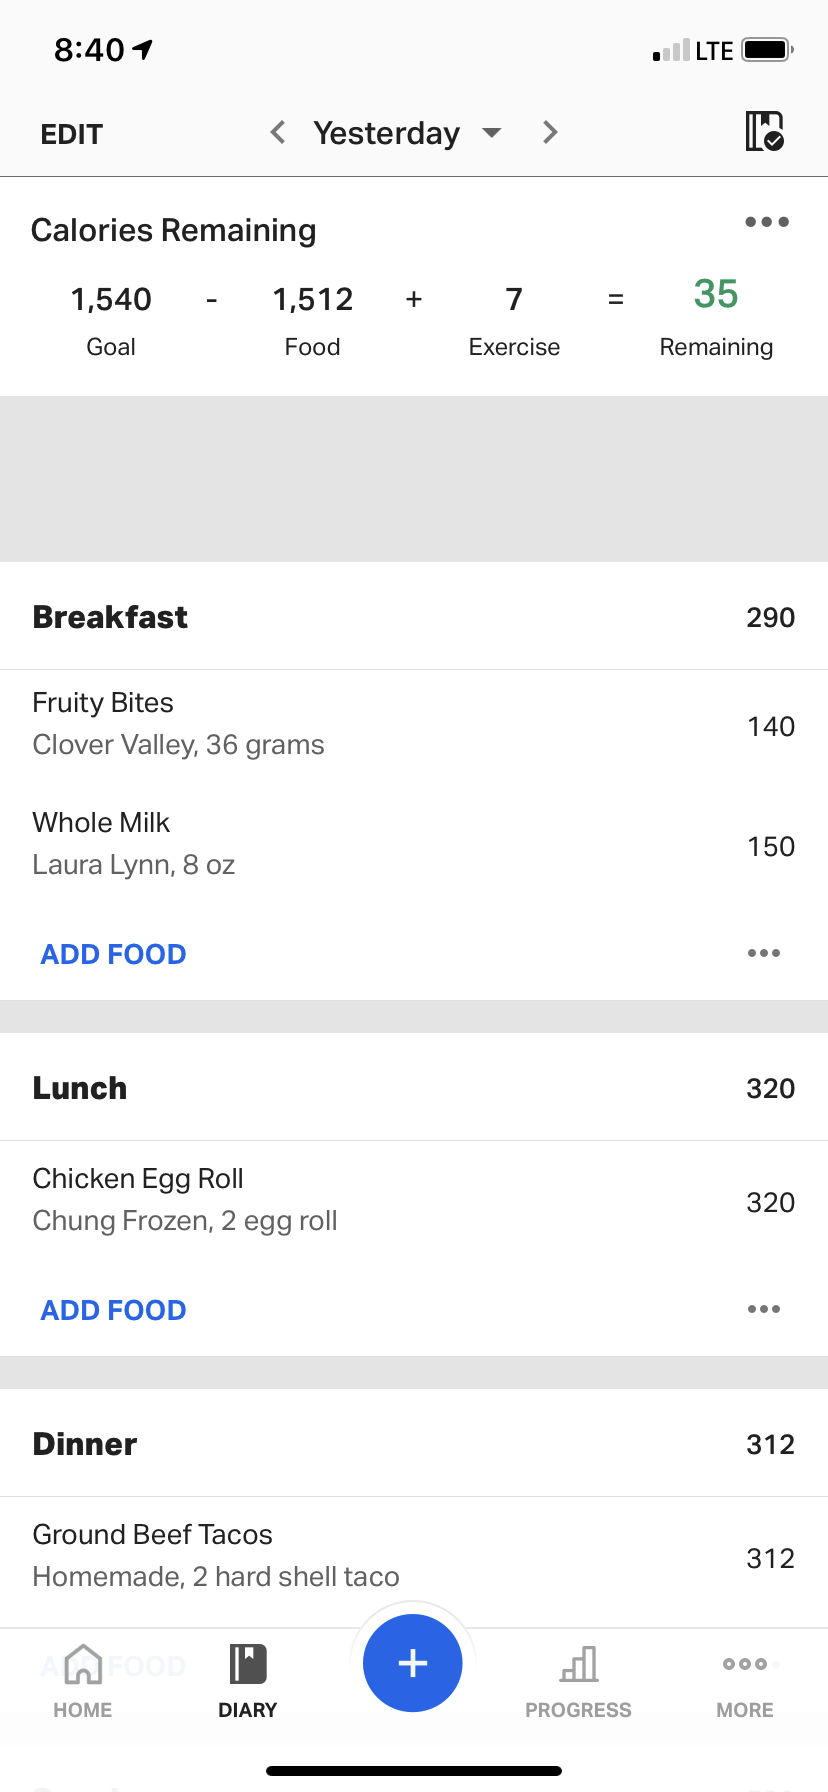Go to previous day arrow
828x1792 pixels.
point(278,132)
